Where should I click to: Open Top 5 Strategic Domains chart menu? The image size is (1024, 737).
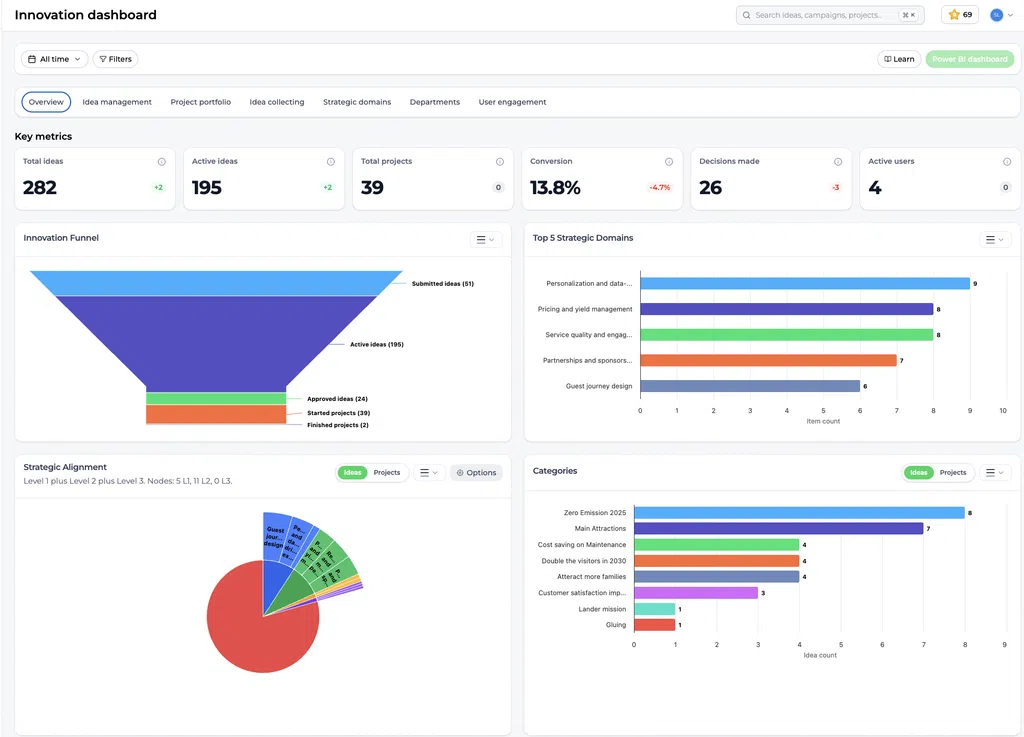tap(995, 240)
